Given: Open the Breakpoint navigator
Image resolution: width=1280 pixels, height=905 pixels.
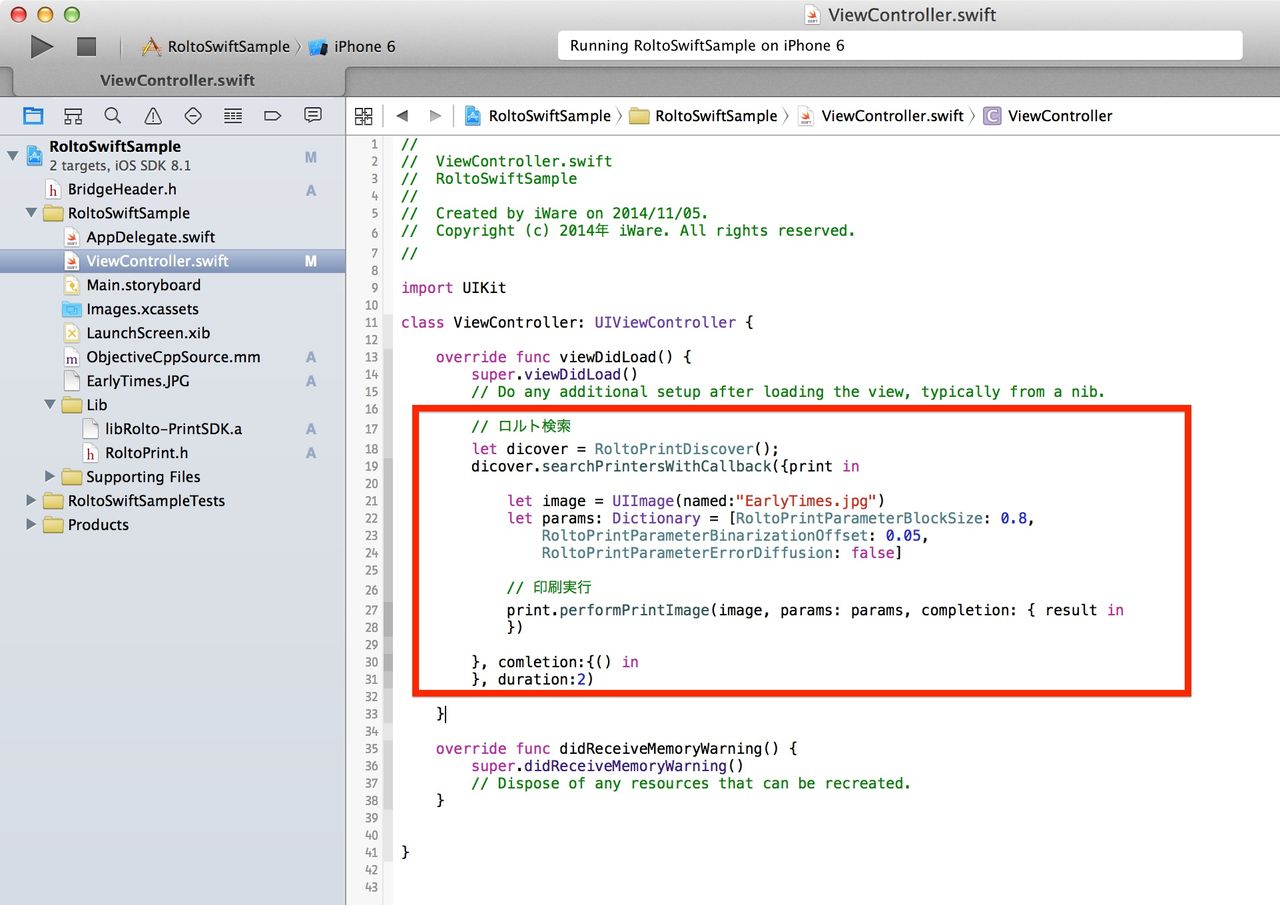Looking at the screenshot, I should (x=273, y=115).
